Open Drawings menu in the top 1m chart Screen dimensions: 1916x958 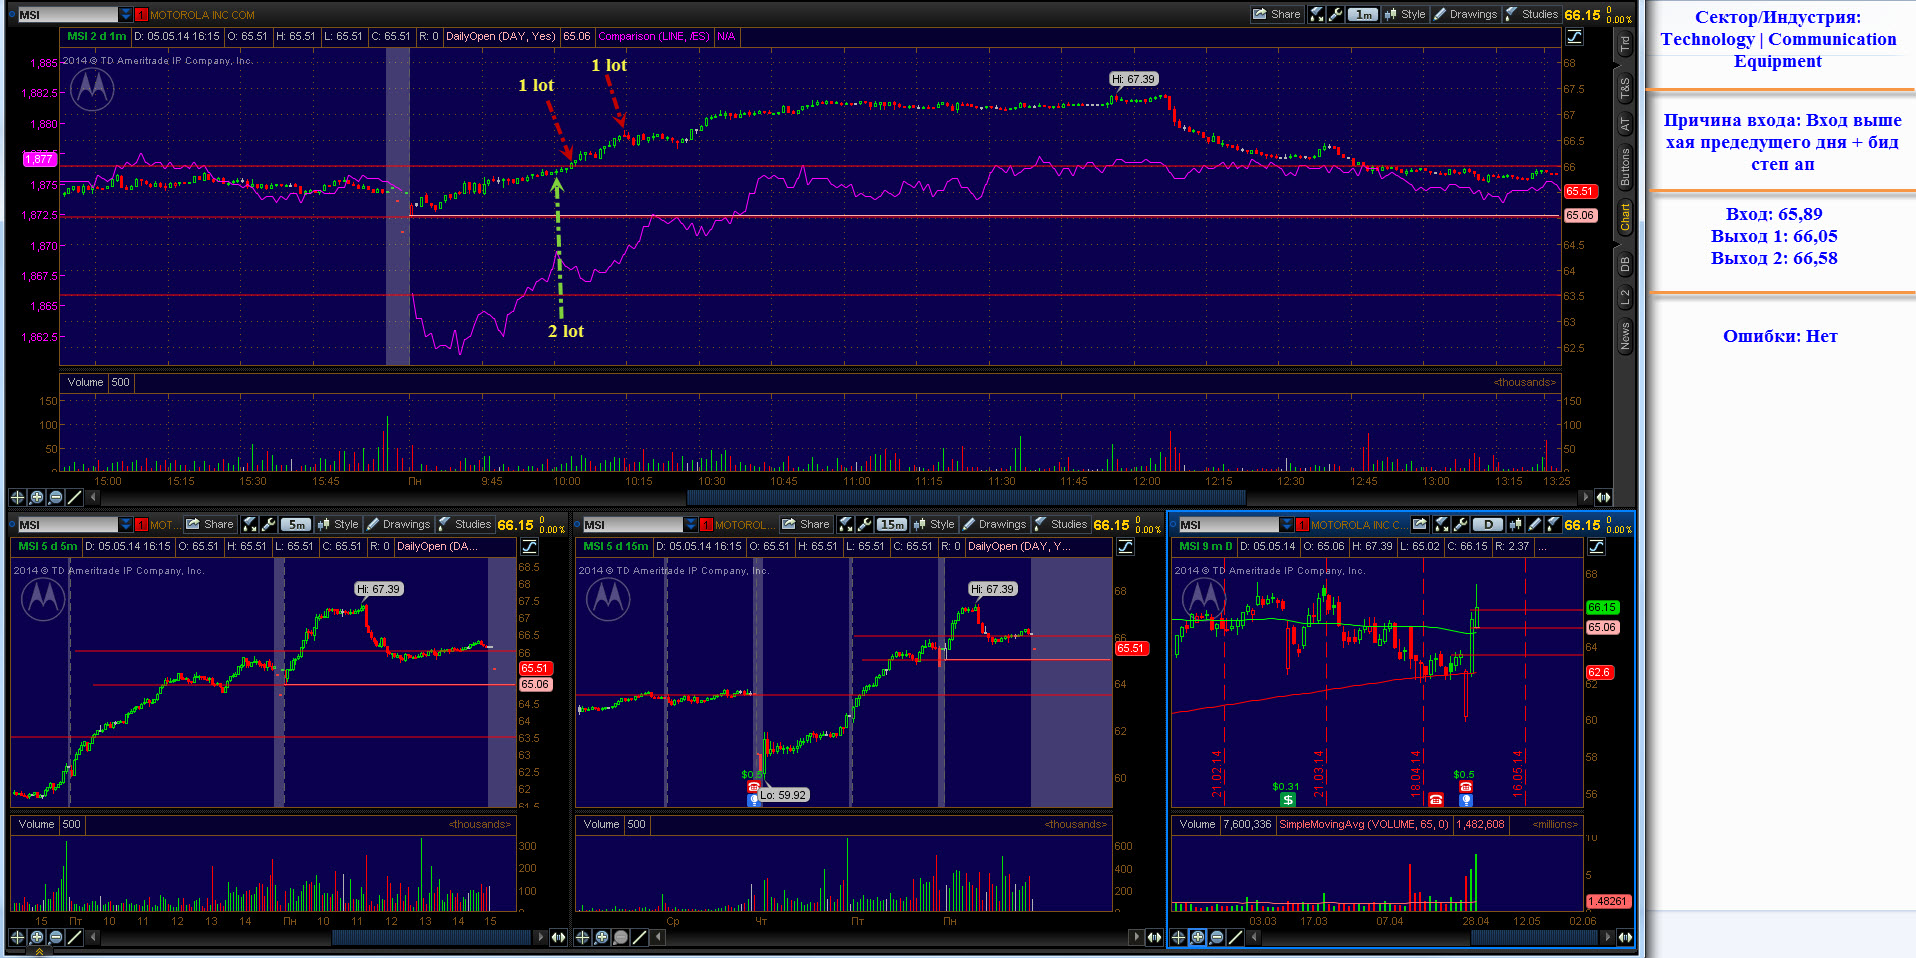pyautogui.click(x=1465, y=14)
